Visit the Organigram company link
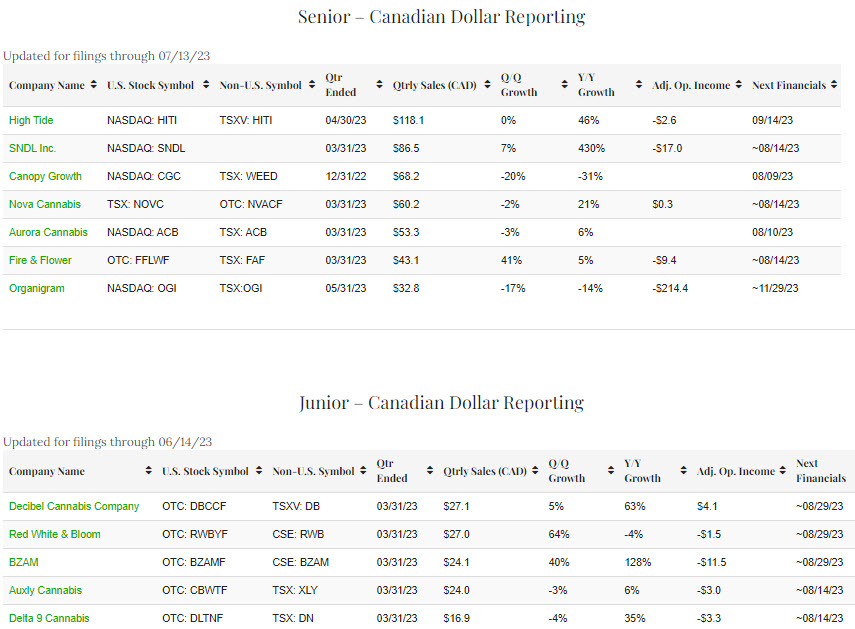 [37, 288]
